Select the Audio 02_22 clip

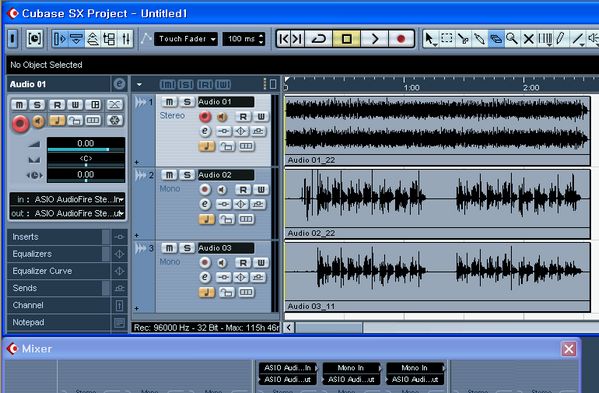point(437,204)
